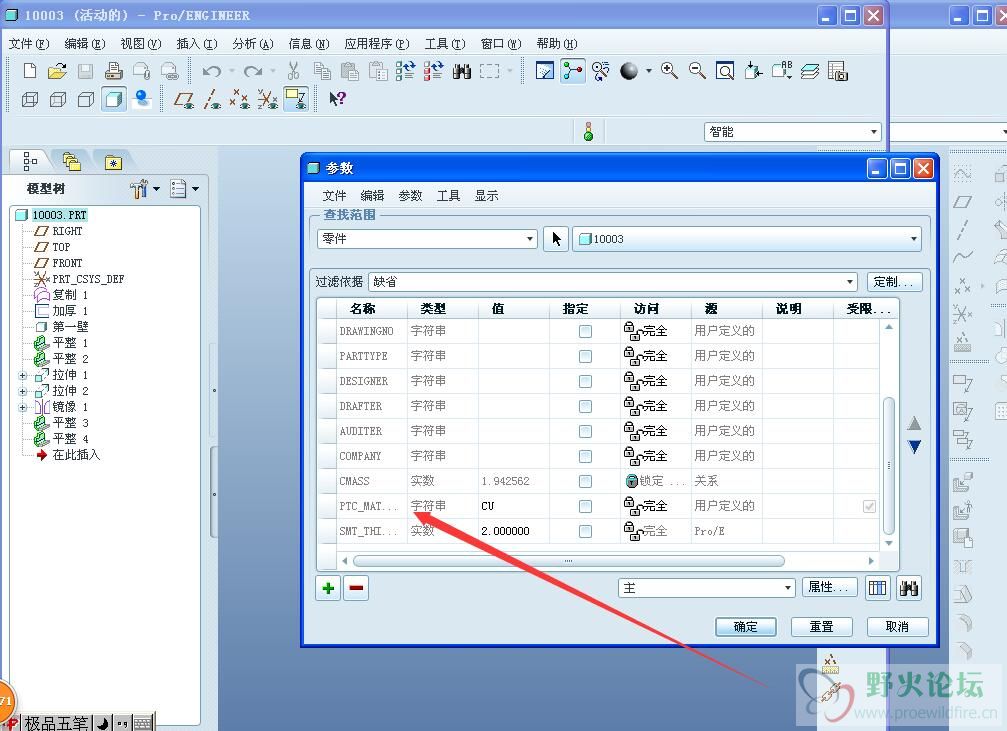Open the 主 dropdown in Parameters dialog

click(x=706, y=588)
